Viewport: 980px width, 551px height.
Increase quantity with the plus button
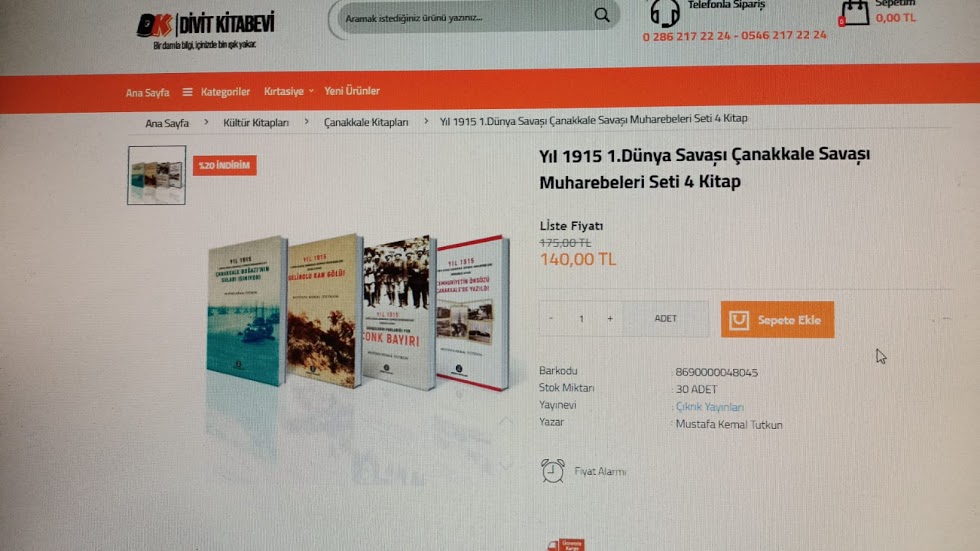[610, 319]
